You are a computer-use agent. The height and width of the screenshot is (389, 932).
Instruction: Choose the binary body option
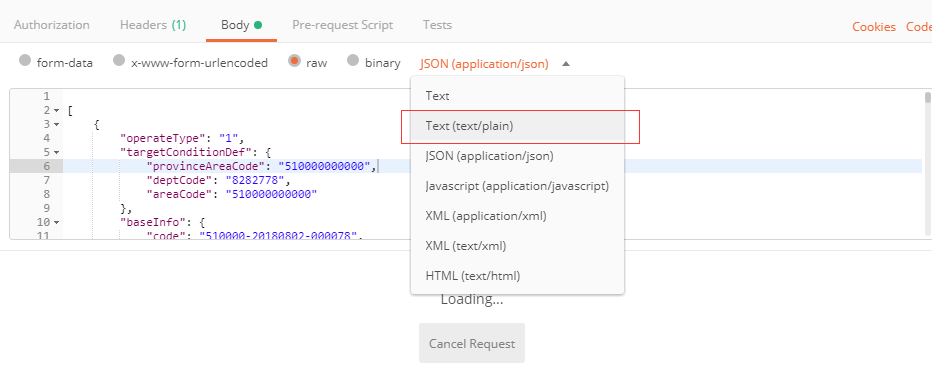(x=353, y=60)
